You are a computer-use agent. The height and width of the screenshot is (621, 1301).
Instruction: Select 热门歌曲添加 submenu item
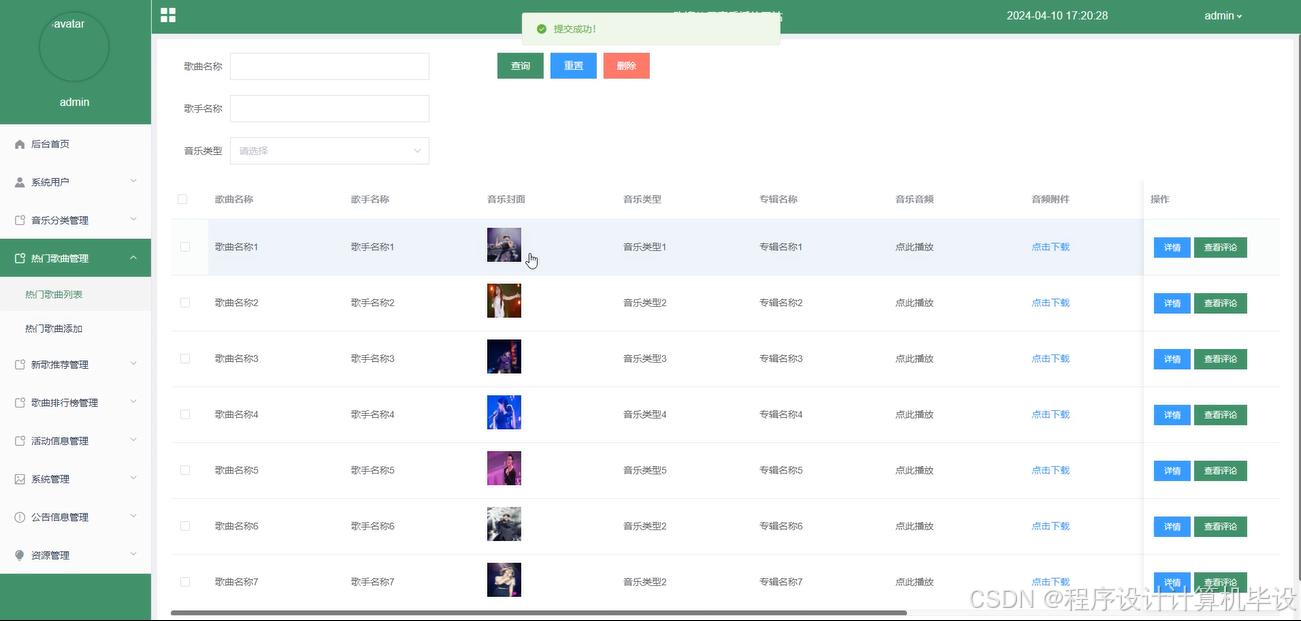point(75,328)
